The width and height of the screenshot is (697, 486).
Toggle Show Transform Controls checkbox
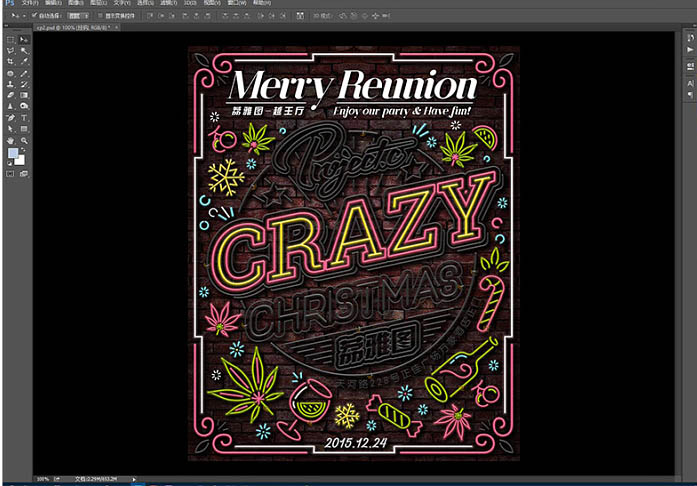98,16
